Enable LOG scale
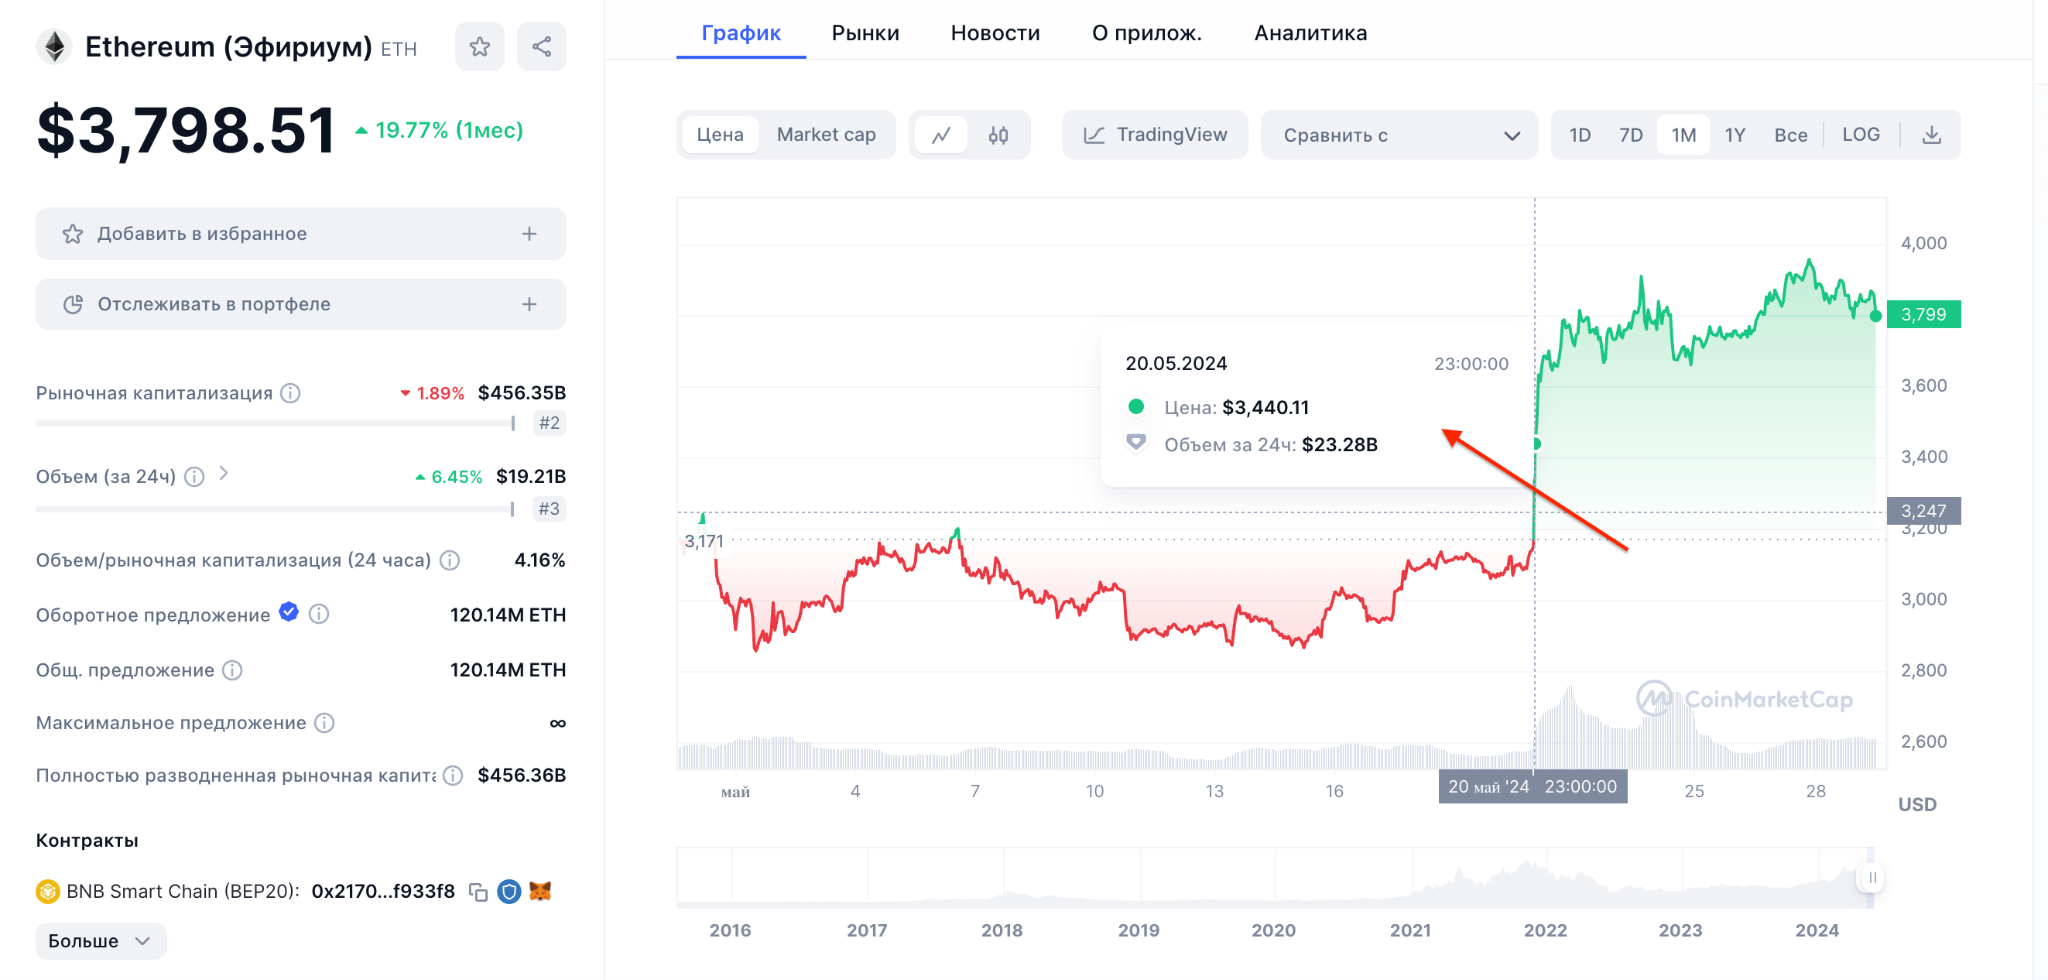Screen dimensions: 2048x980 pos(1861,135)
